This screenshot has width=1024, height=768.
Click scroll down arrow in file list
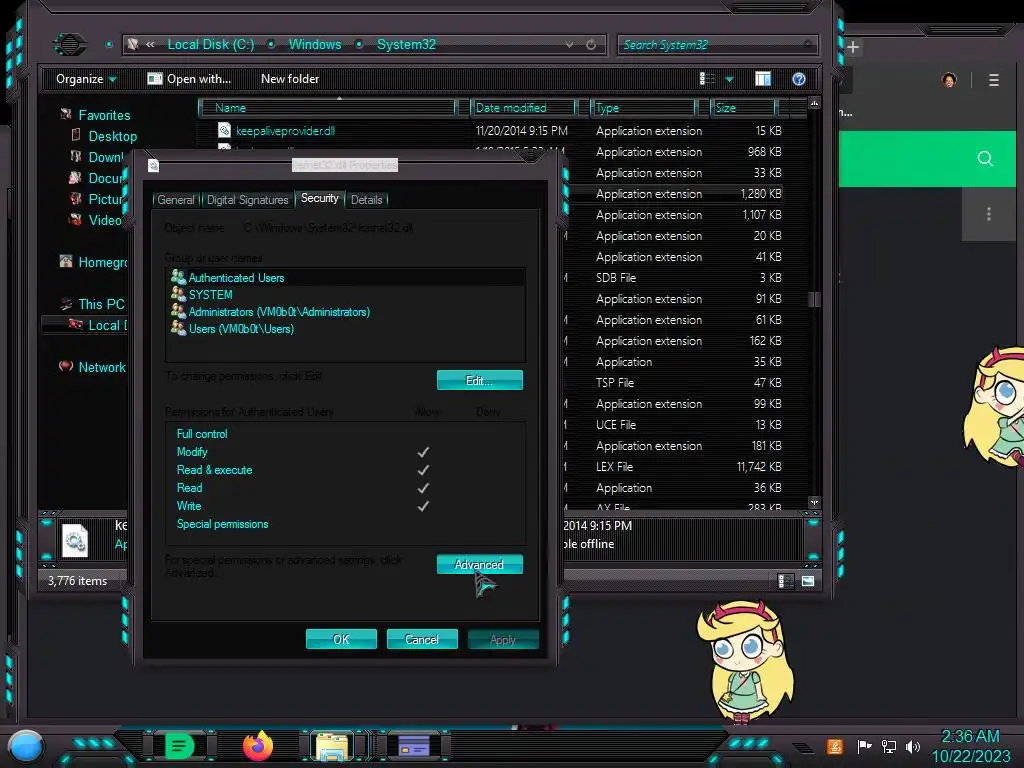[x=814, y=502]
